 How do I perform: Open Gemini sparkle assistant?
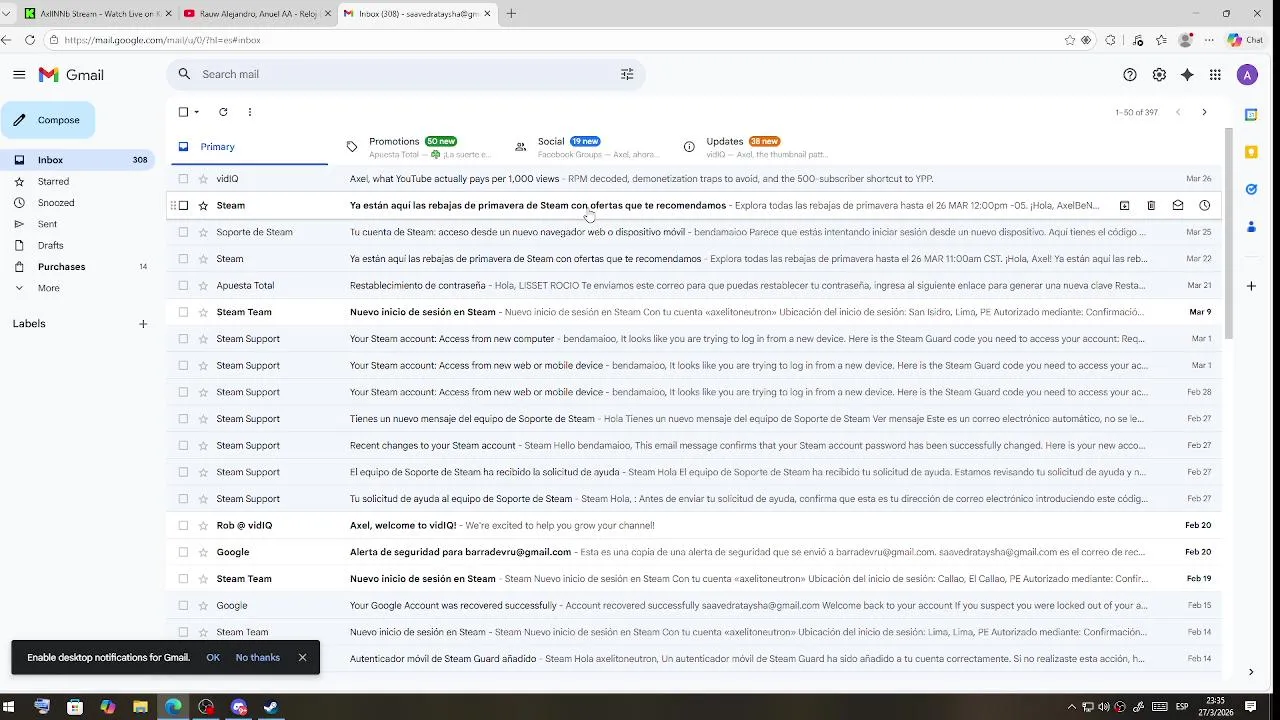click(x=1187, y=75)
